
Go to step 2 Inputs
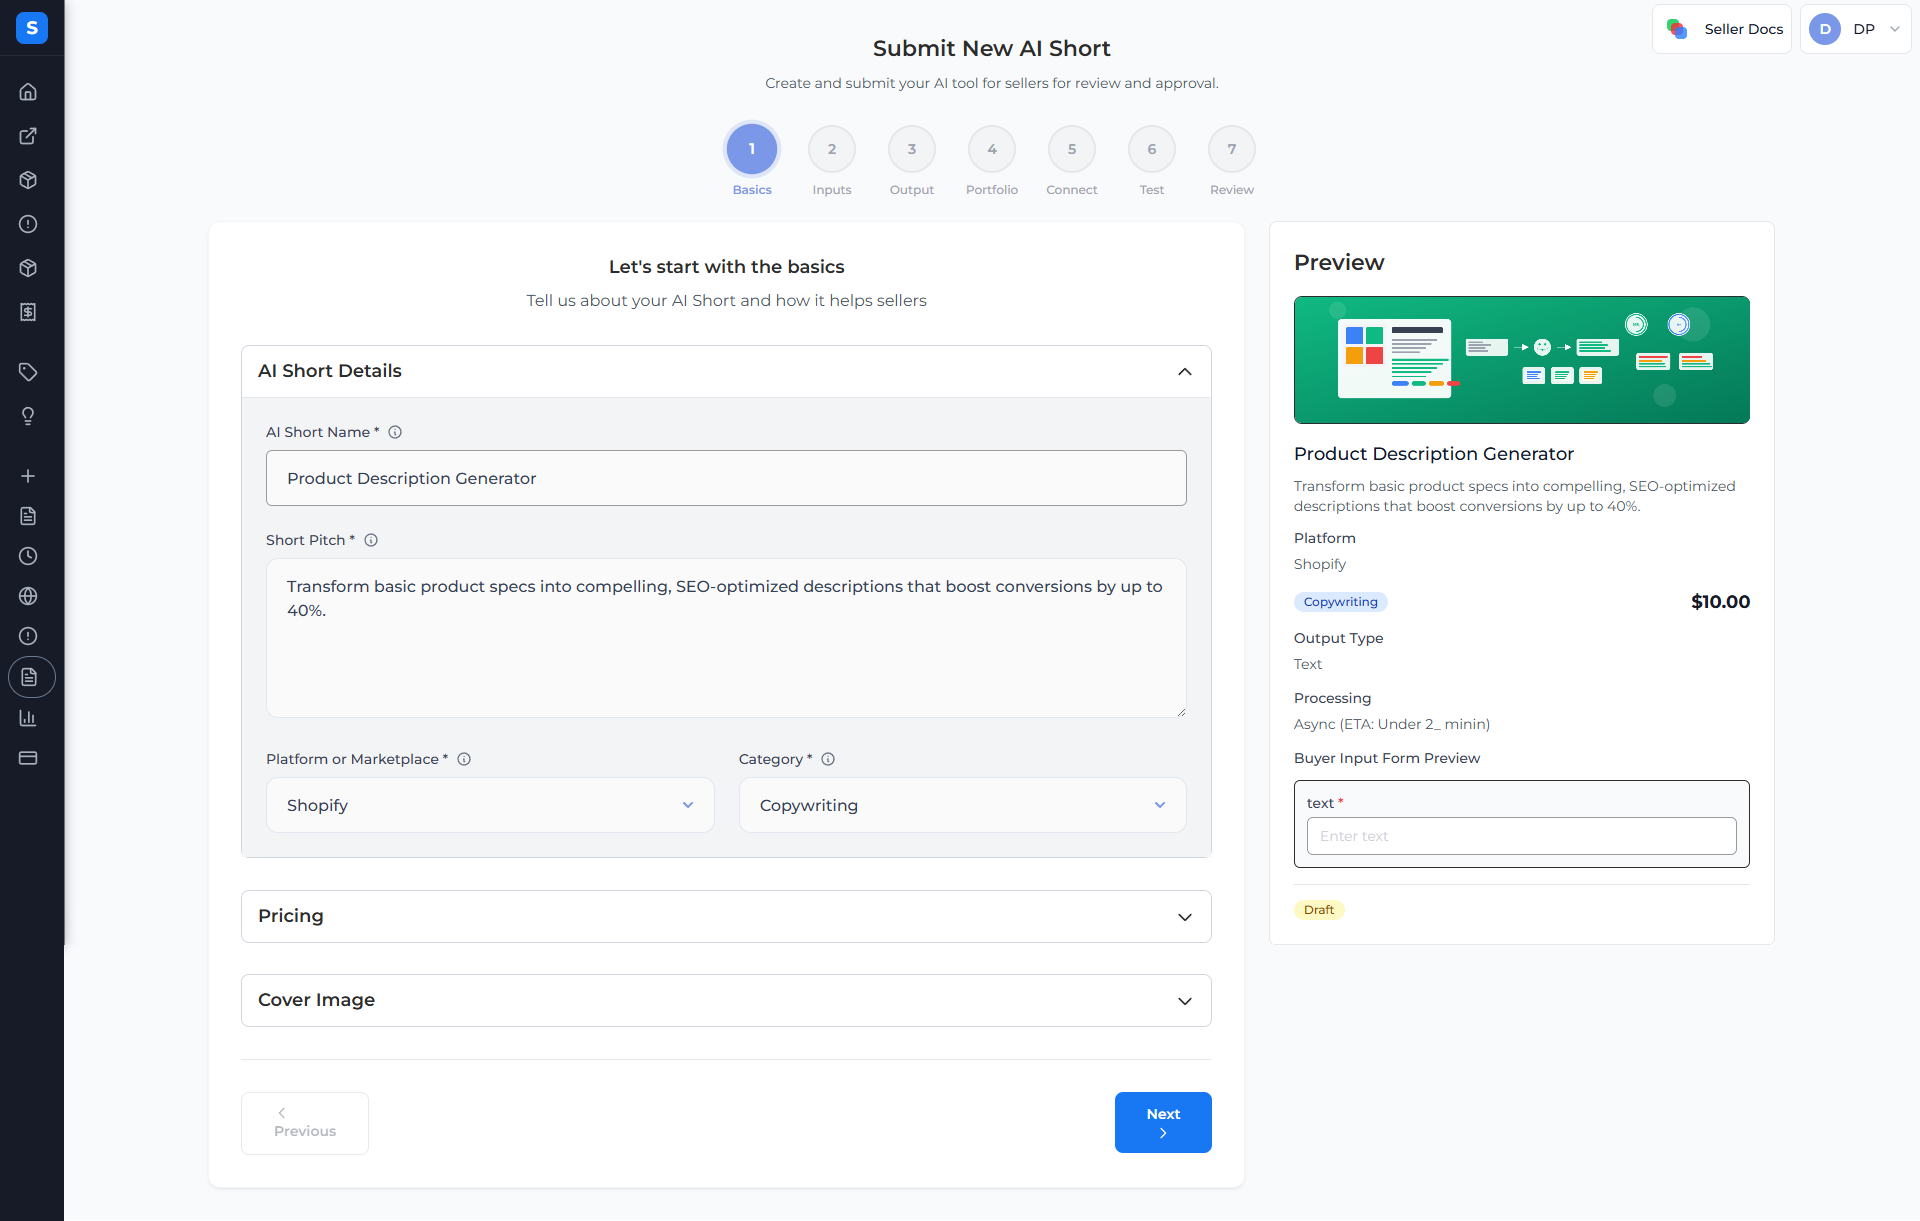pos(832,150)
